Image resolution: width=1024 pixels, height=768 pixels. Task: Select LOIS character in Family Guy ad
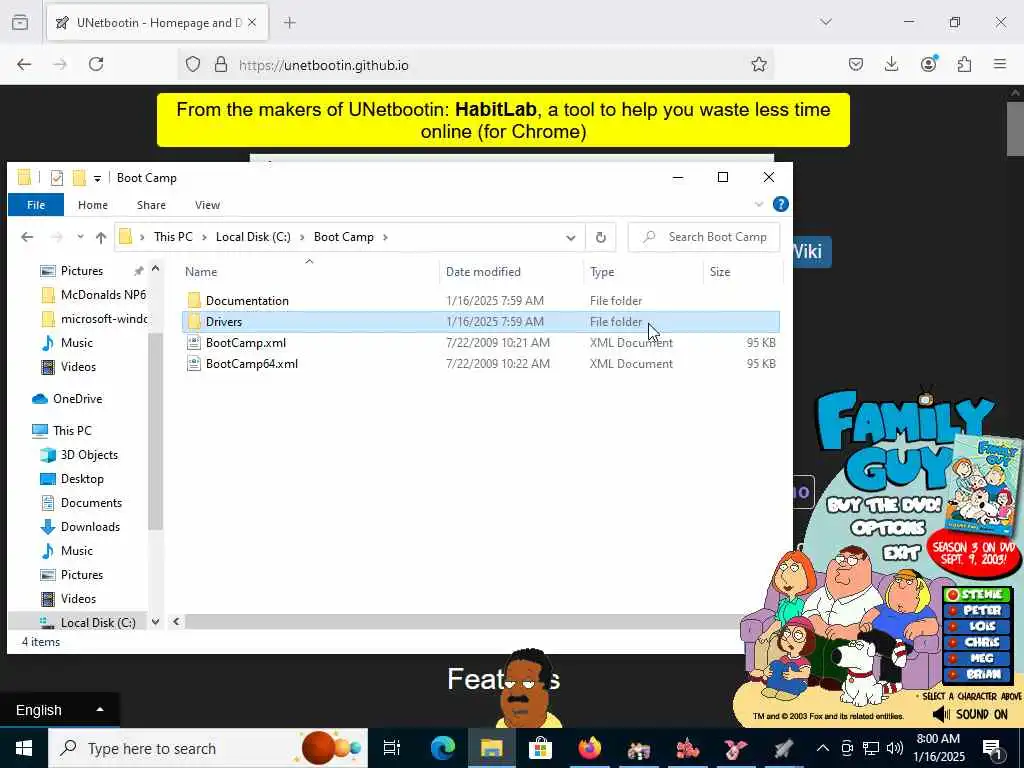pos(978,626)
